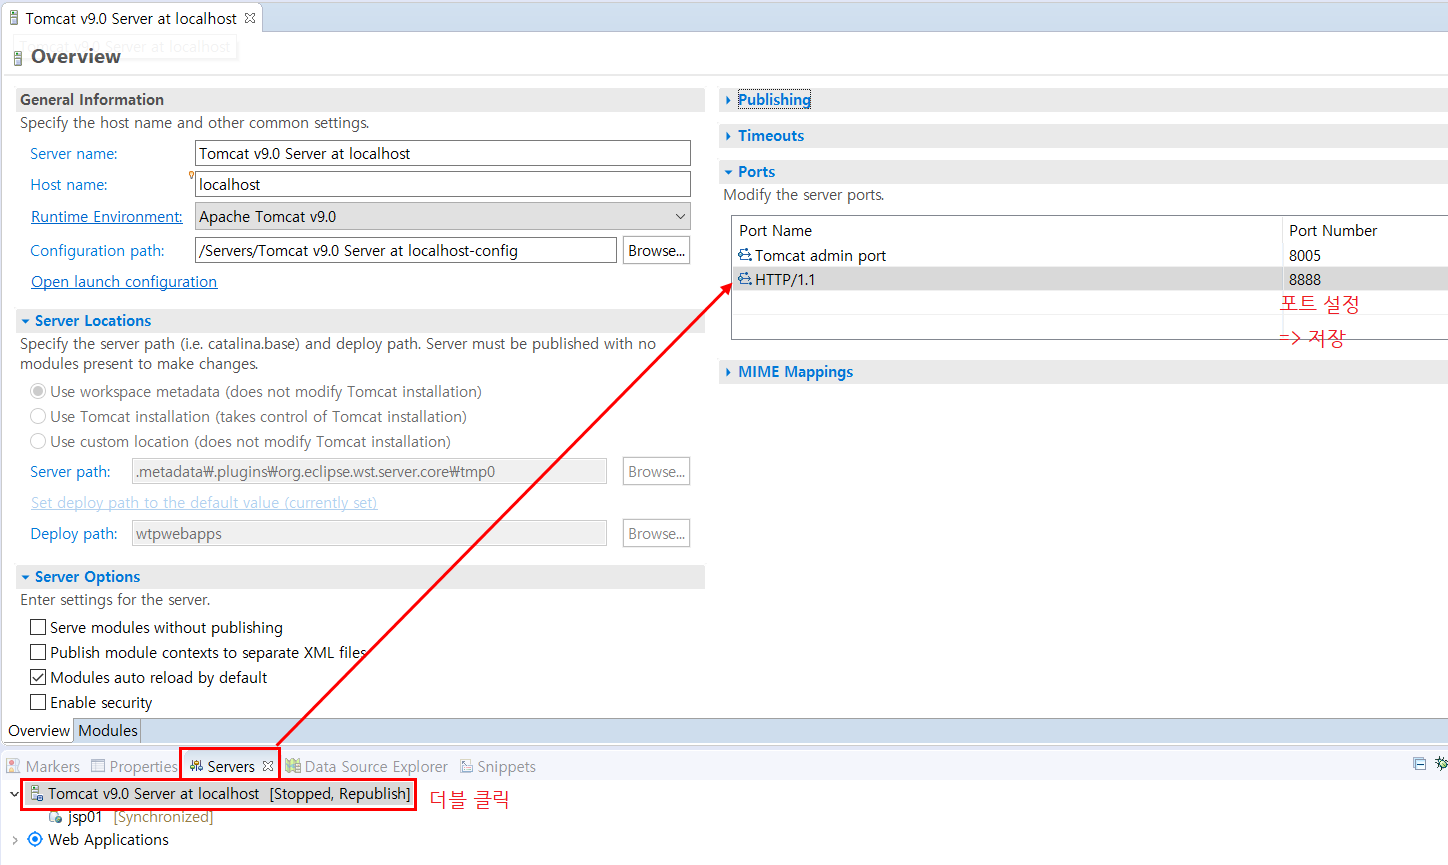Image resolution: width=1448 pixels, height=865 pixels.
Task: Switch to the Overview editor page tab
Action: click(x=39, y=730)
